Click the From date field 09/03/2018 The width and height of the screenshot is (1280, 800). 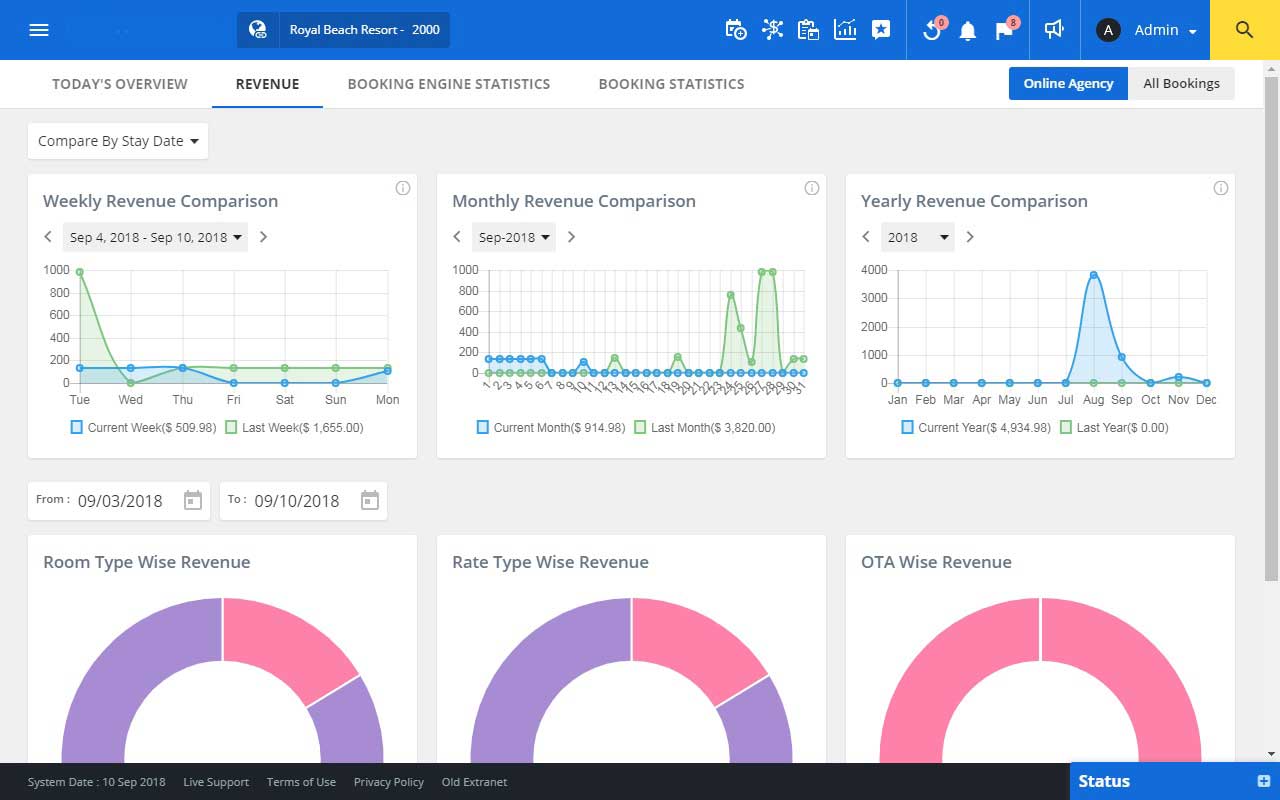click(x=119, y=501)
